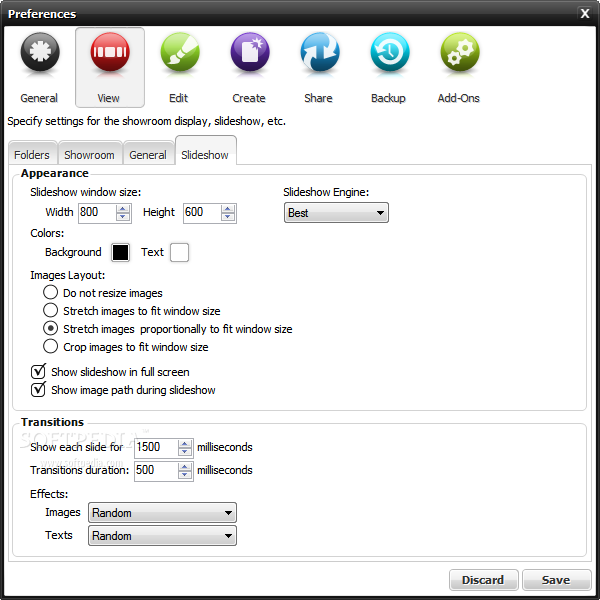Screen dimensions: 600x600
Task: Open the General preferences icon
Action: tap(39, 67)
